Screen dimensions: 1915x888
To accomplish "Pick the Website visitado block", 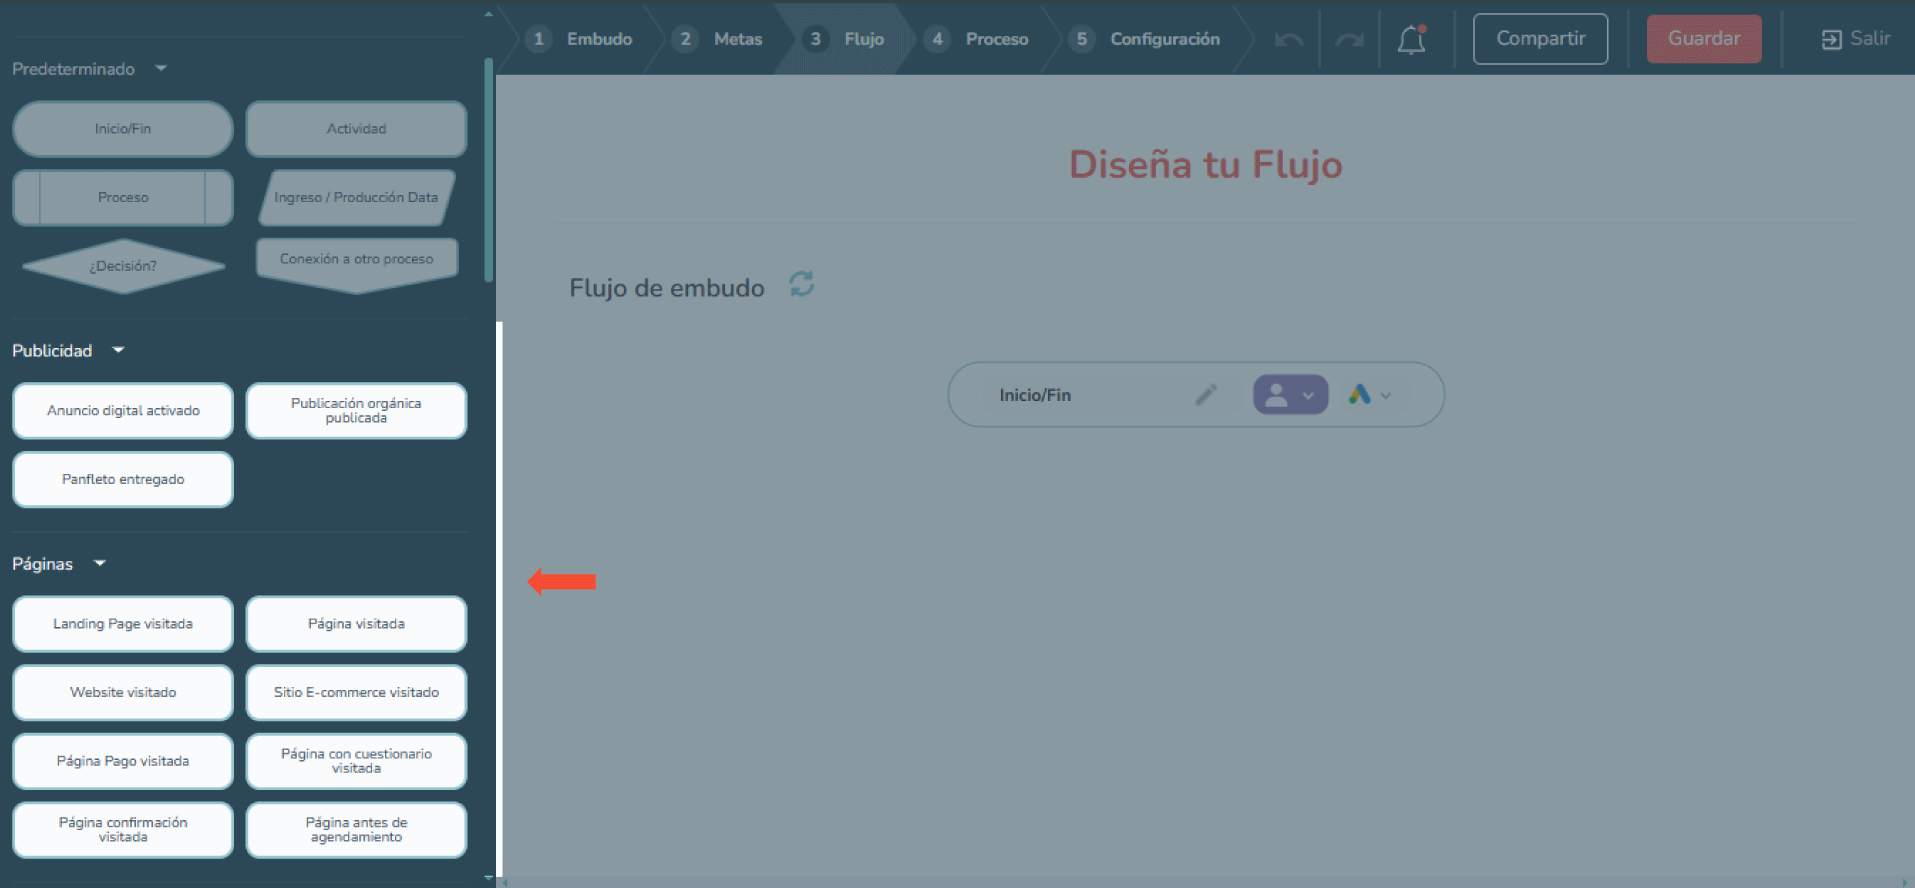I will pos(123,693).
